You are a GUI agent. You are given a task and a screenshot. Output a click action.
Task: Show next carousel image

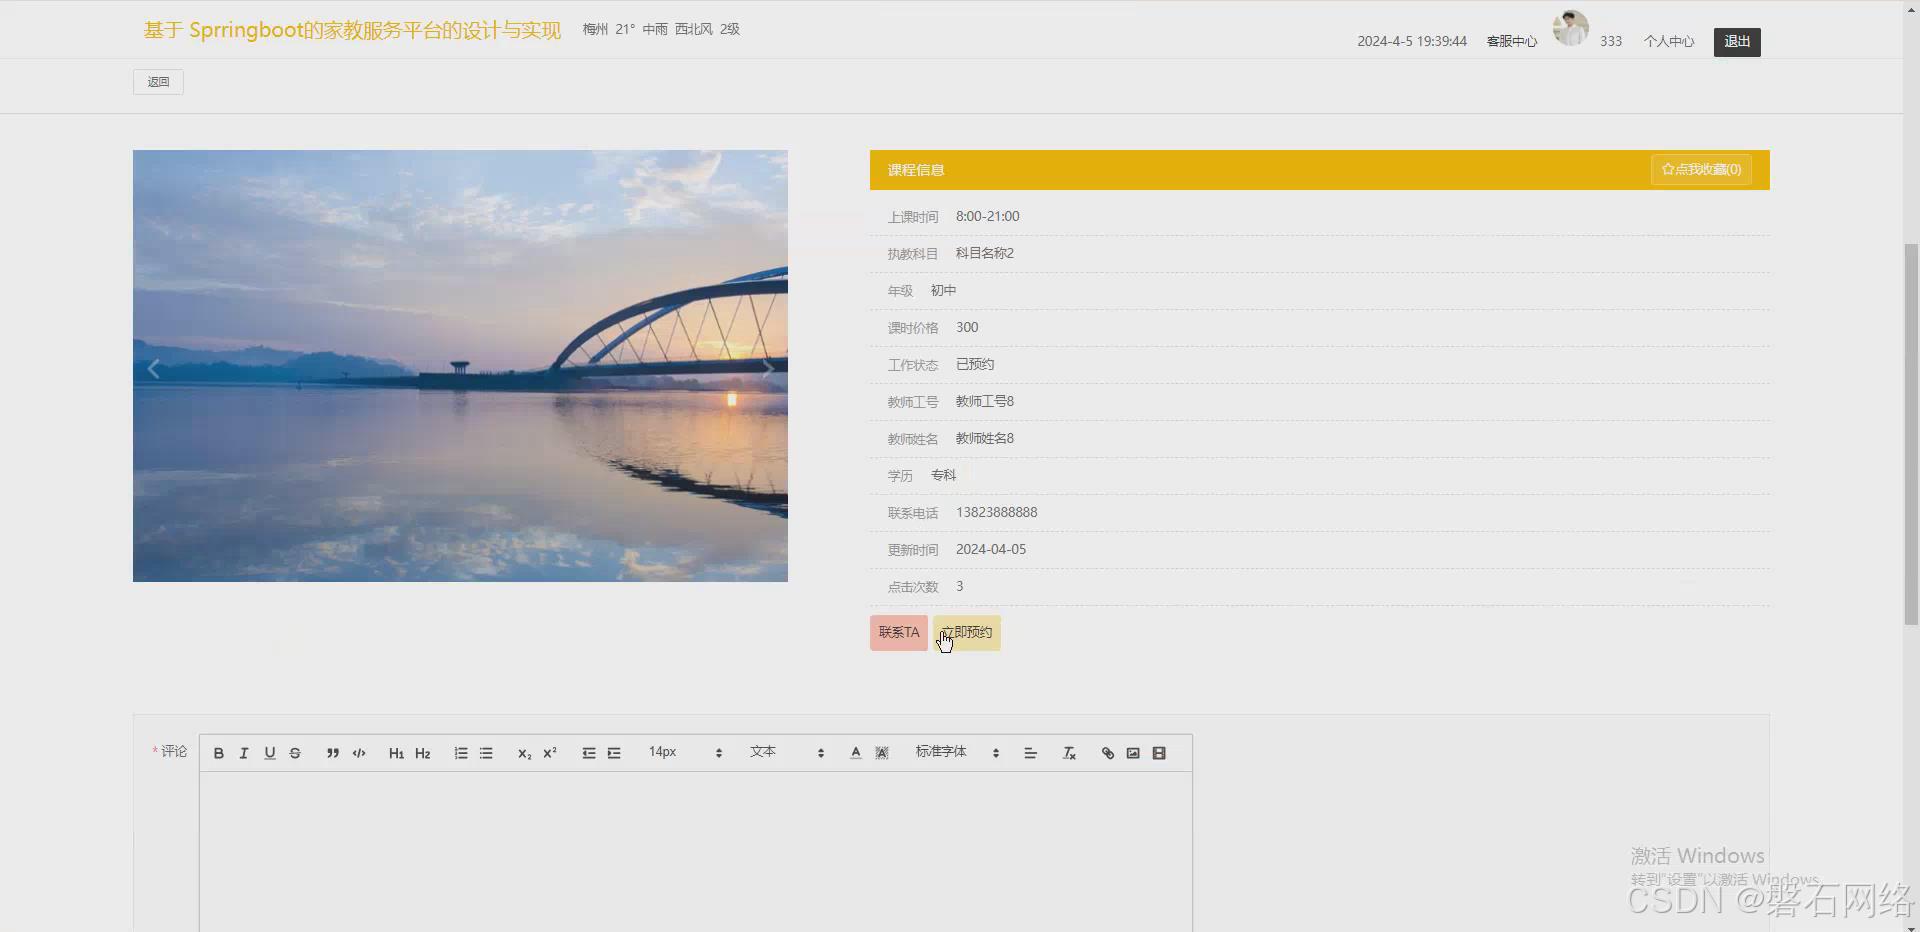pos(768,369)
